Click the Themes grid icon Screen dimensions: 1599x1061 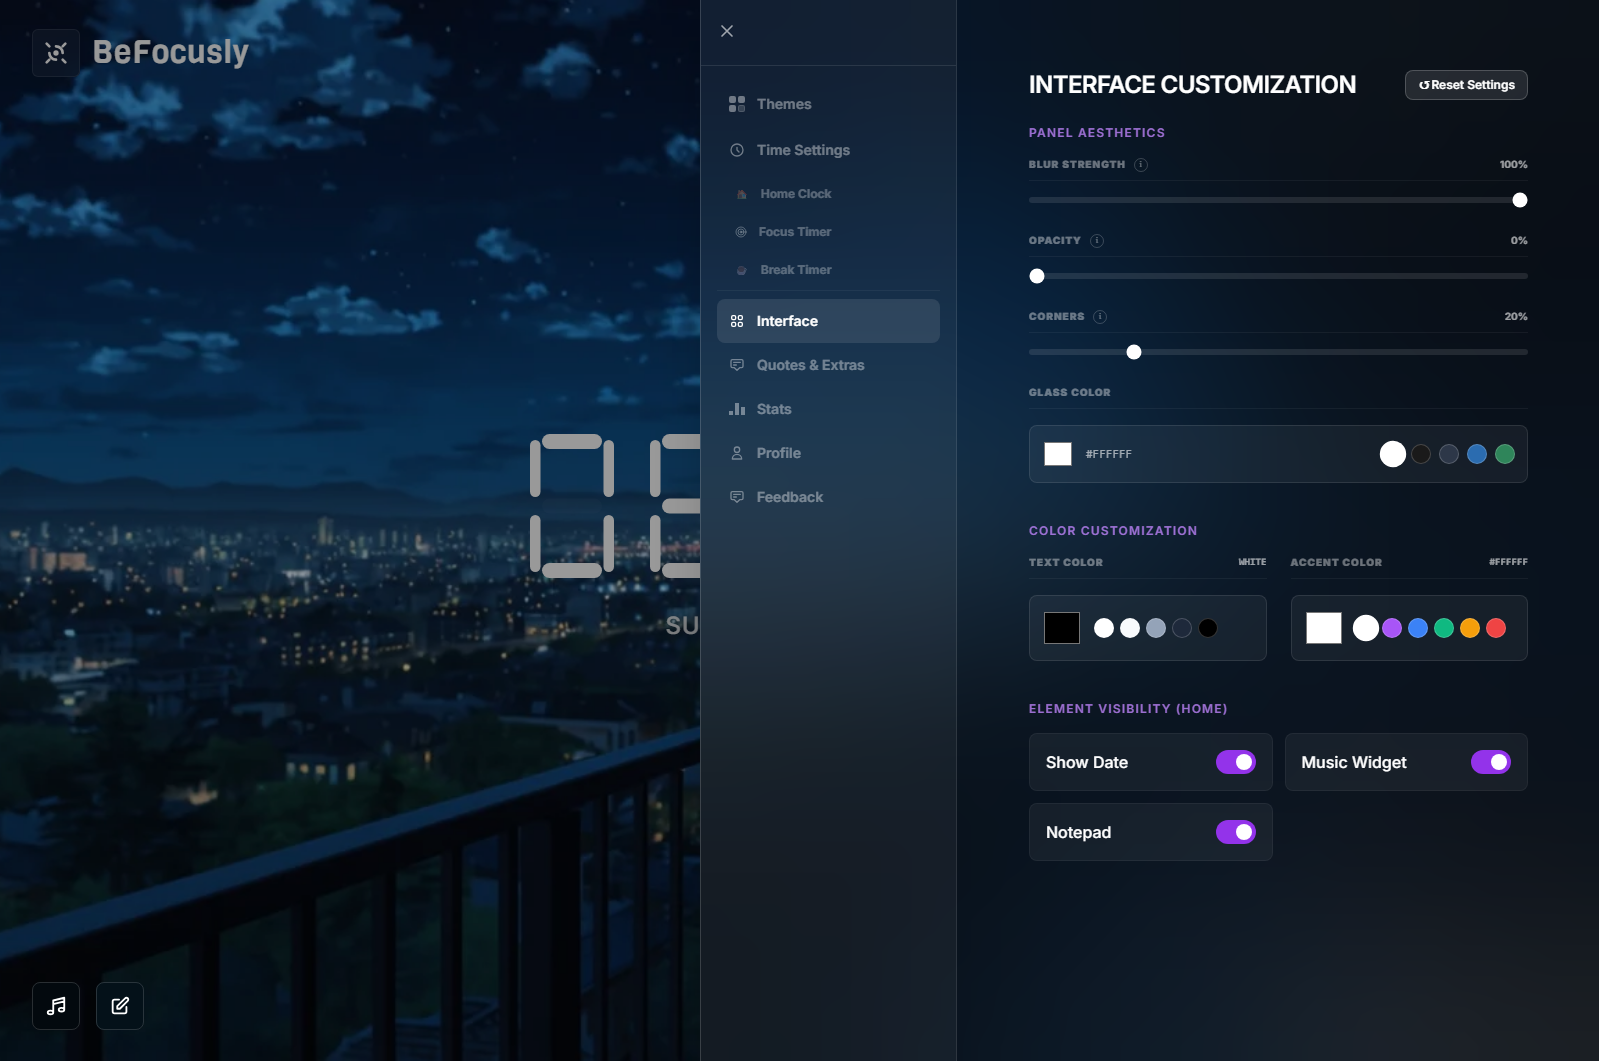tap(737, 104)
